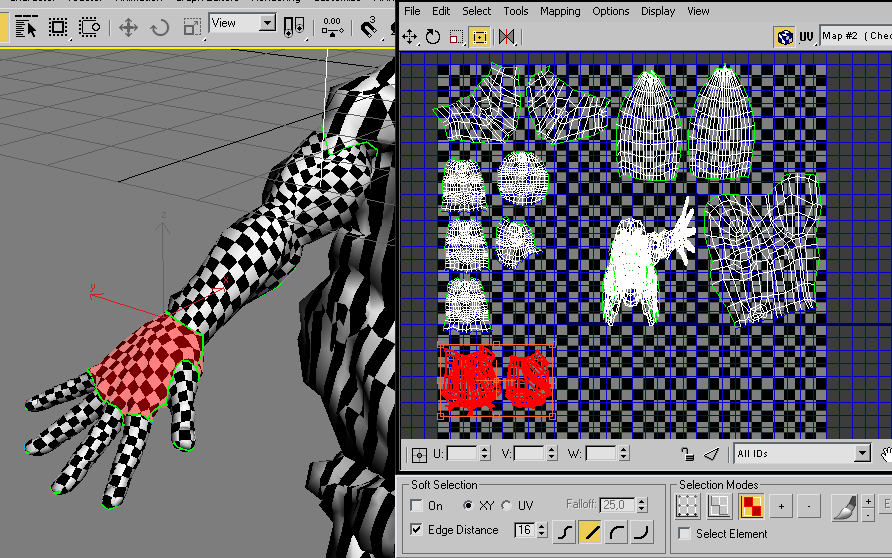Toggle Window/Crossing selection in main toolbar

point(89,27)
